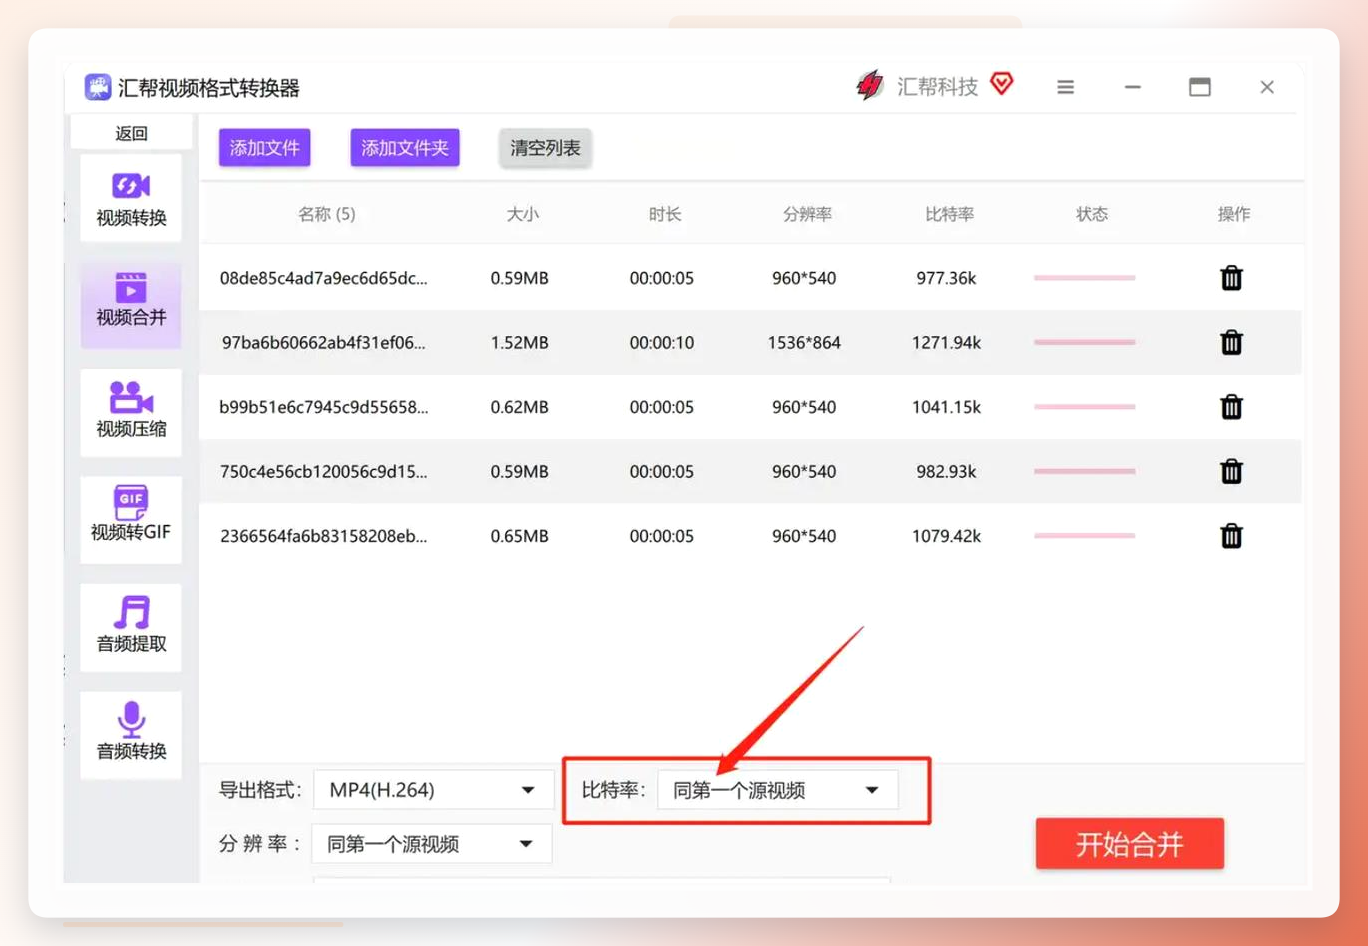This screenshot has width=1368, height=946.
Task: Click the 977.36k bitrate cell
Action: point(946,278)
